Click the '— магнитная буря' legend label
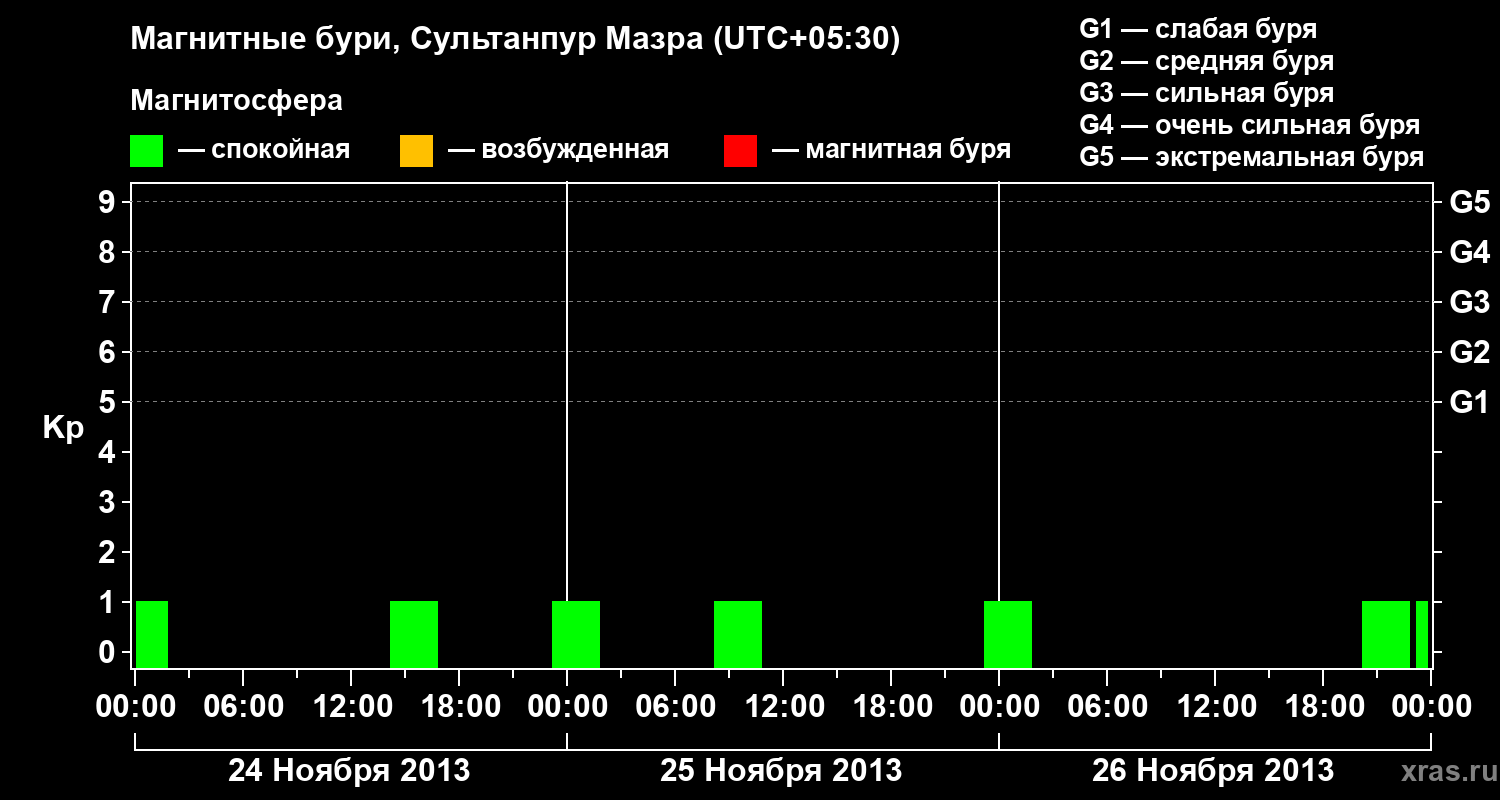The width and height of the screenshot is (1500, 800). tap(892, 151)
